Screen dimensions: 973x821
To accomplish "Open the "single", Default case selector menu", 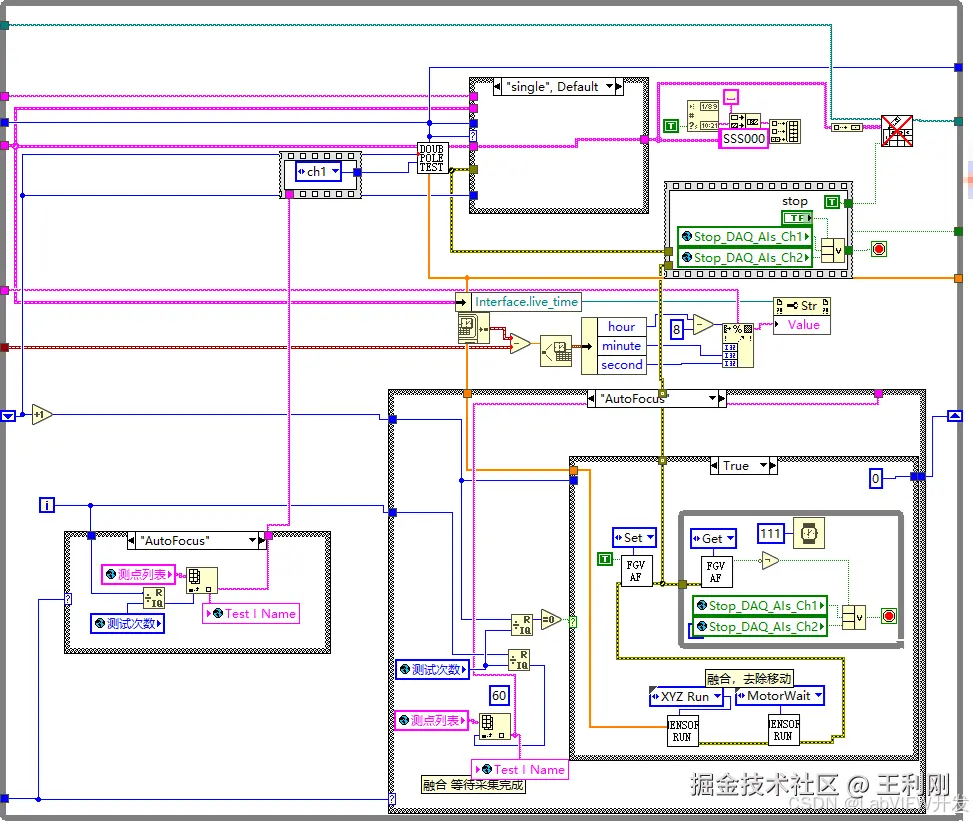I will click(x=609, y=87).
